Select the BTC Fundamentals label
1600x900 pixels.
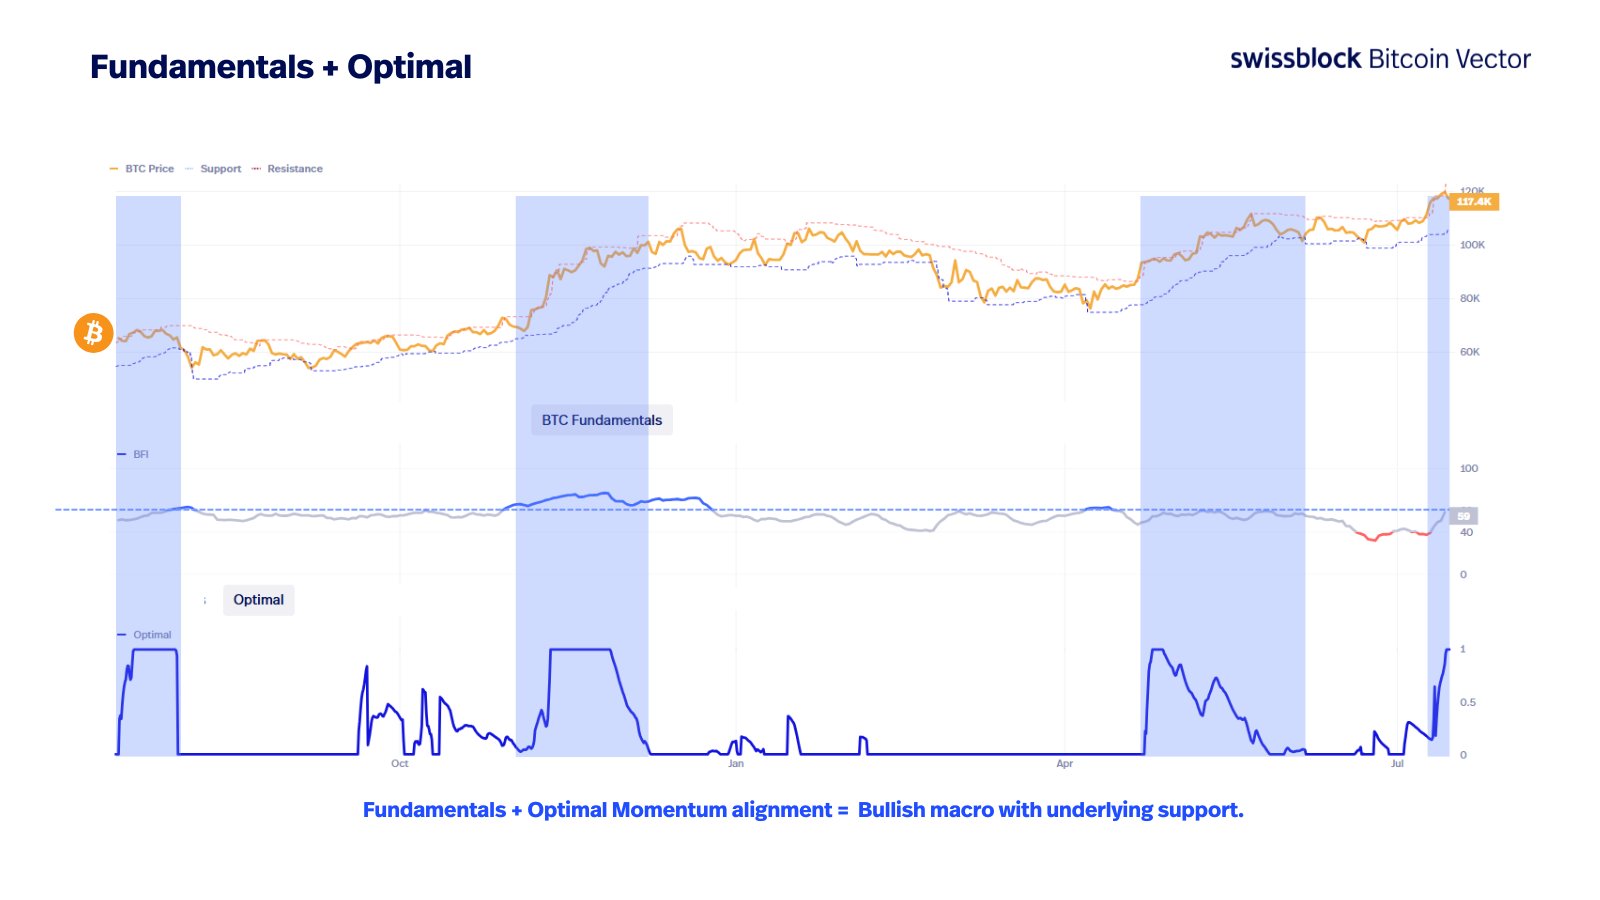pos(601,420)
